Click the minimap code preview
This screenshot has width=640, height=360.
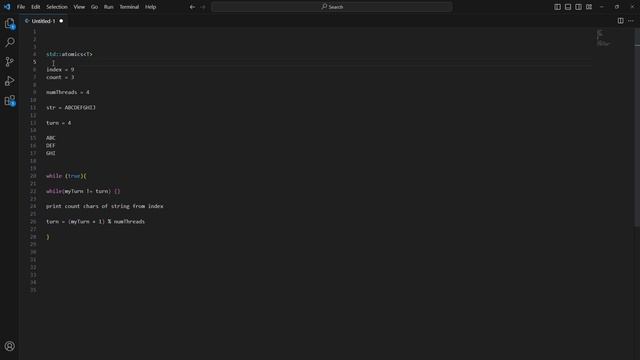tap(603, 38)
